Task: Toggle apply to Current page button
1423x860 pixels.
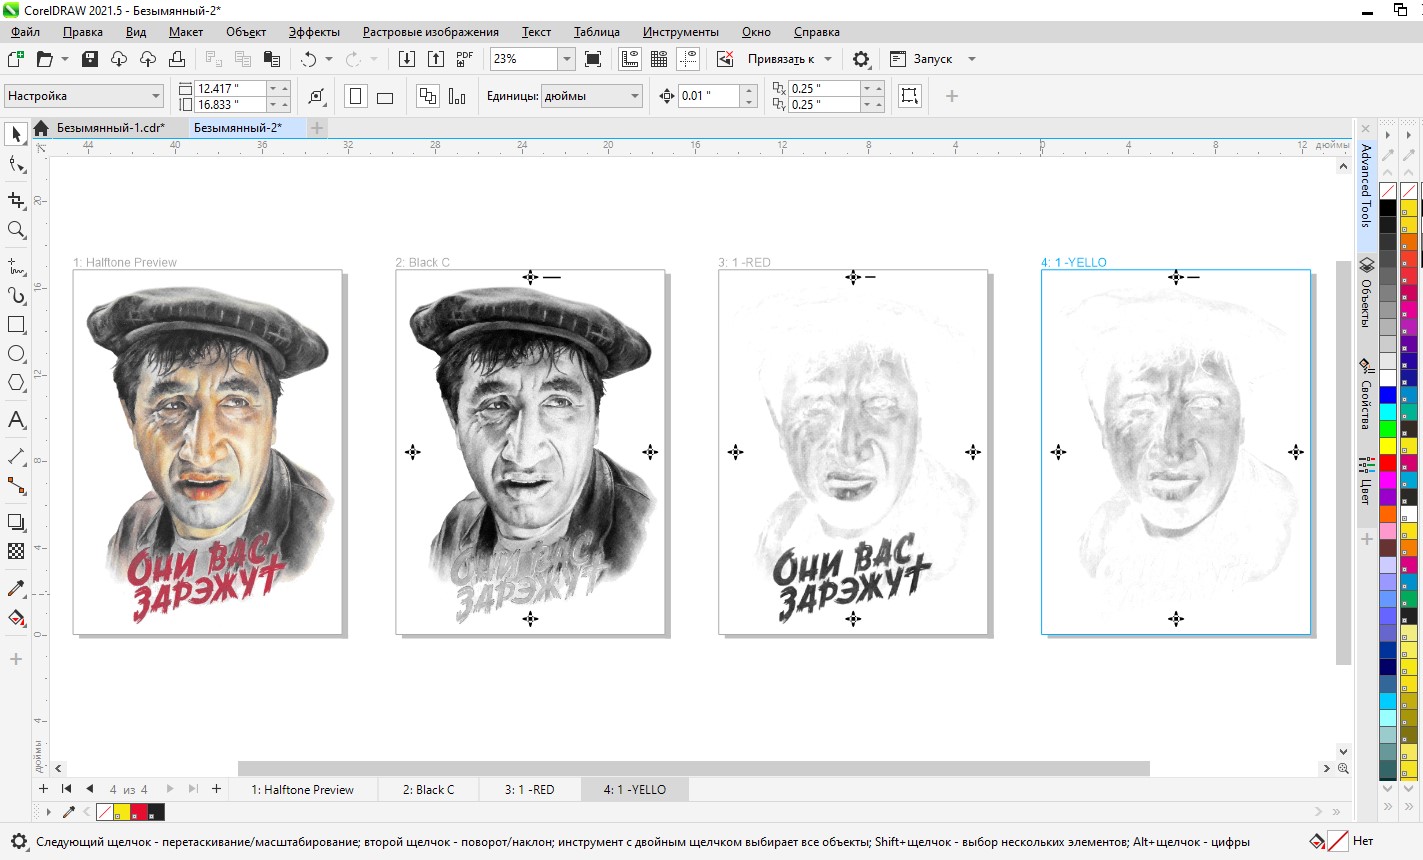Action: pos(457,96)
